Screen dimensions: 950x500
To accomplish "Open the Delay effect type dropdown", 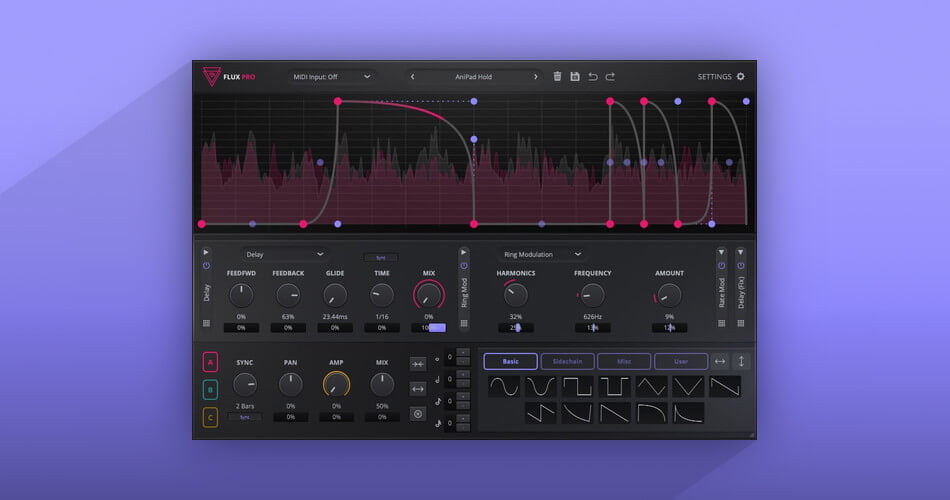I will pos(285,254).
